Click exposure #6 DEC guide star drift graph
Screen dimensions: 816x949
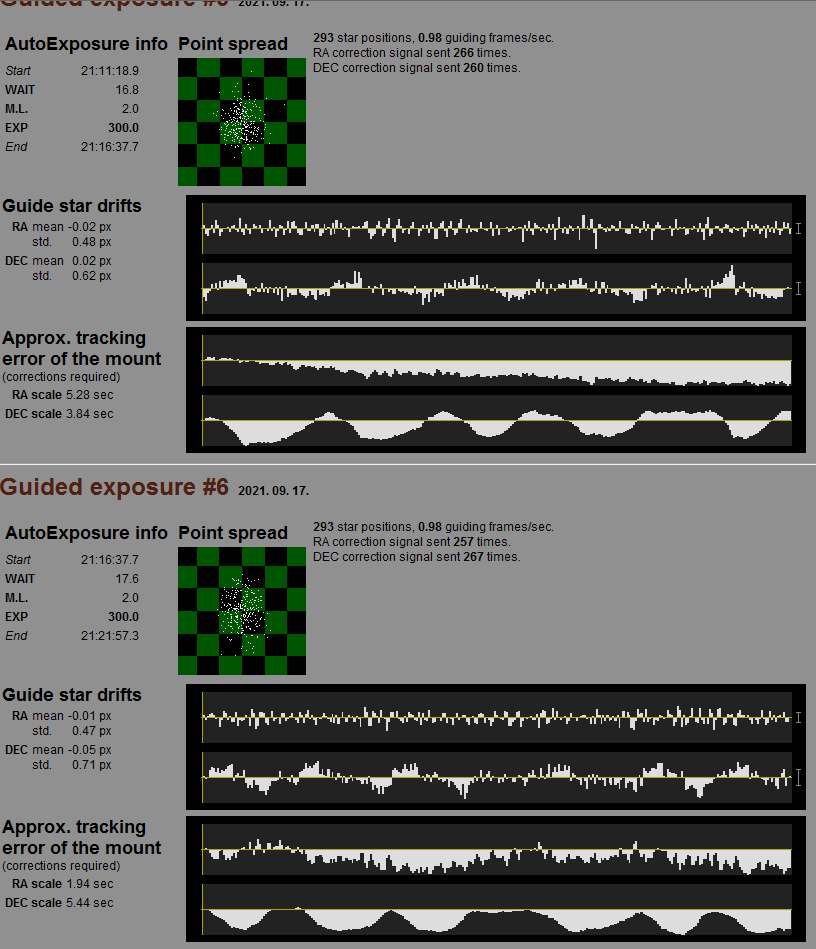(496, 777)
